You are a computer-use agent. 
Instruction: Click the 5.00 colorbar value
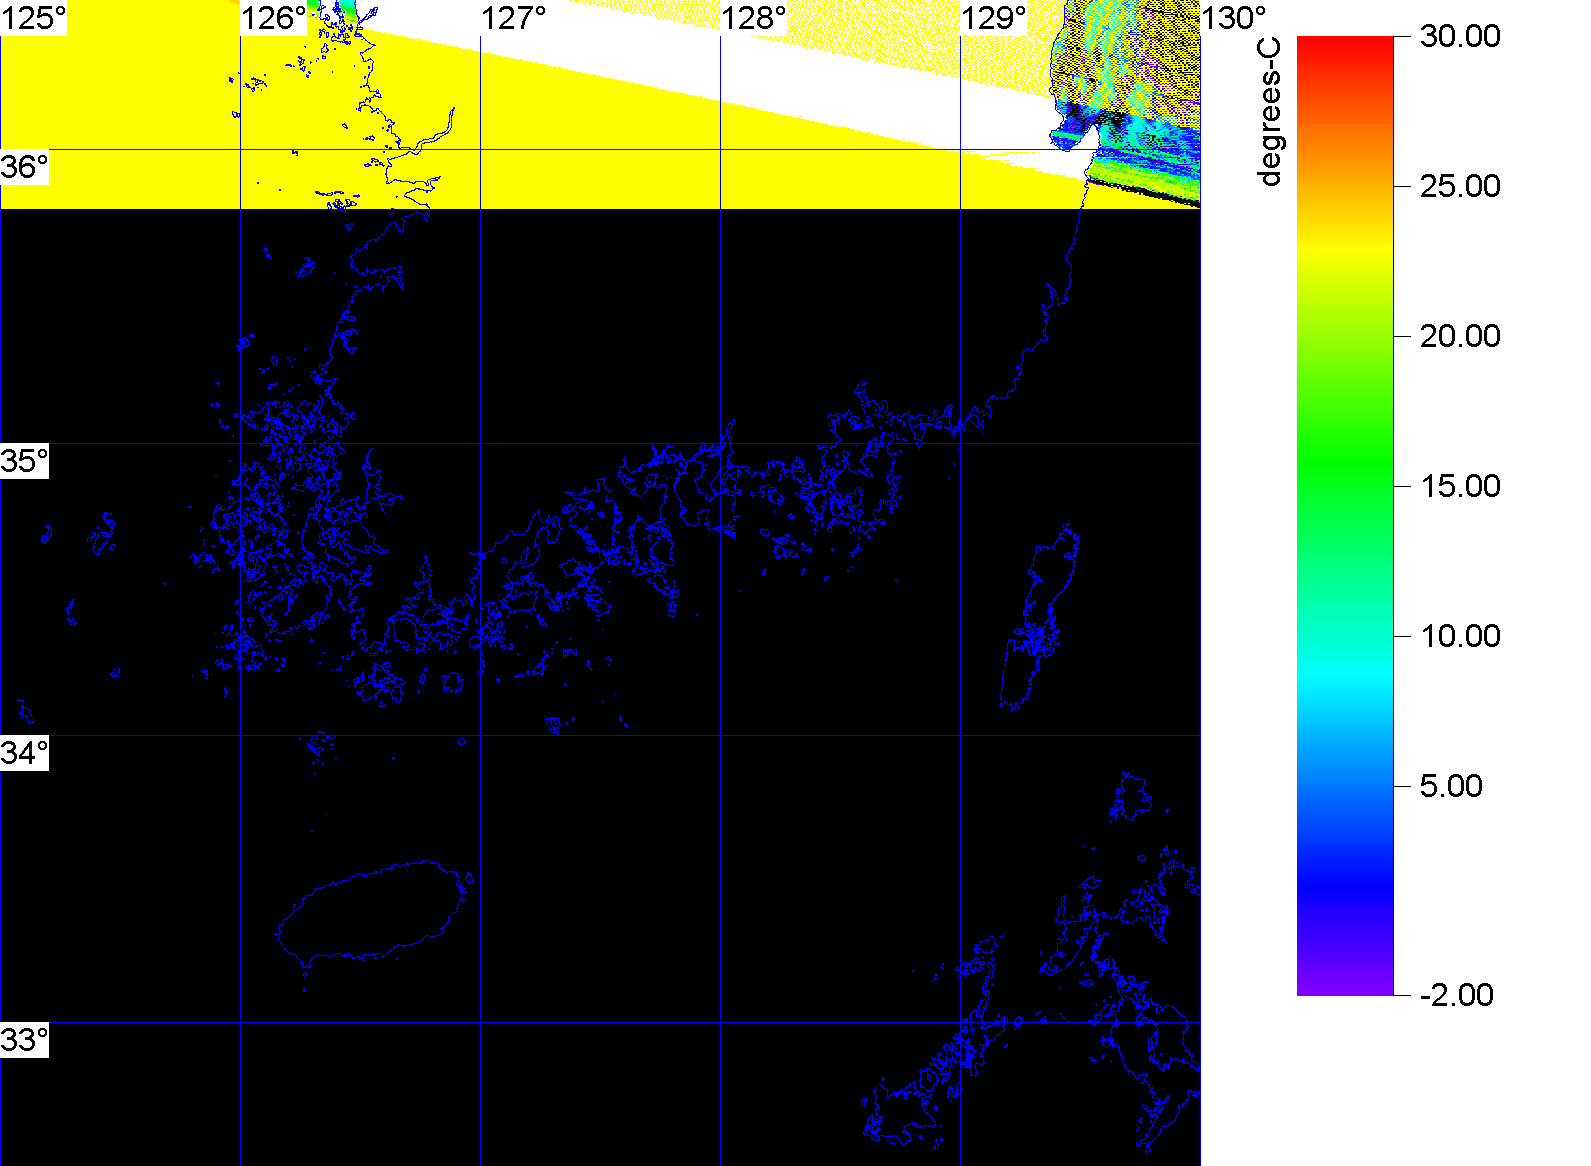pos(1451,786)
